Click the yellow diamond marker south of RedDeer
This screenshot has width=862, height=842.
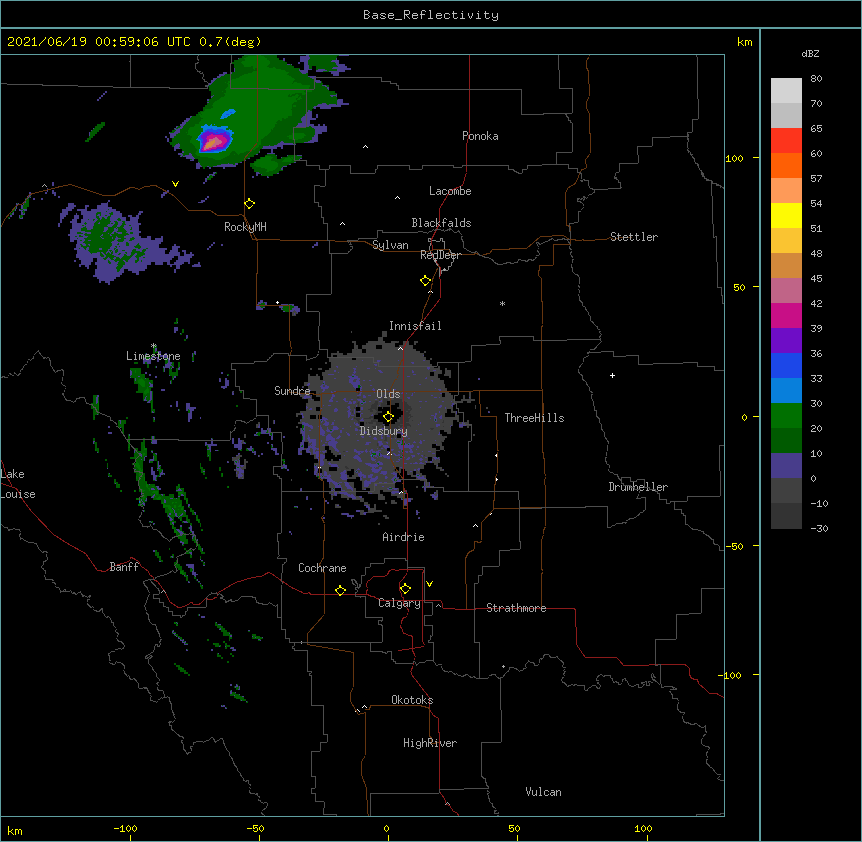[425, 281]
